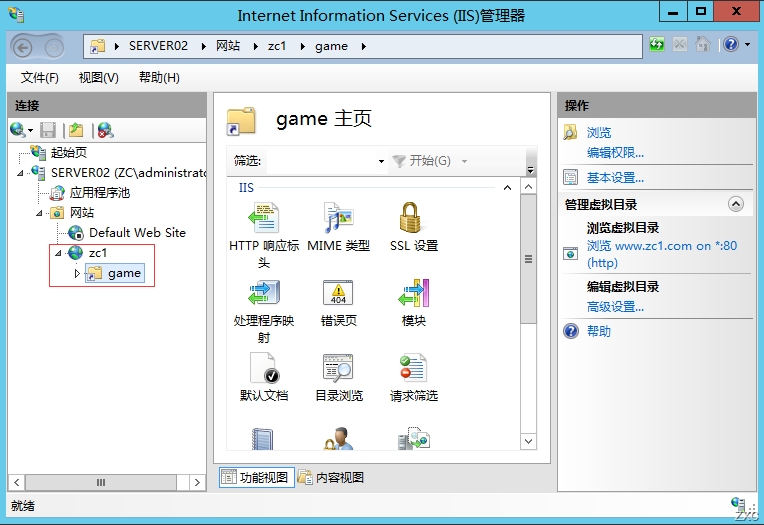
Task: Click the 浏览 www.zc1.com on *:80 link
Action: (x=662, y=254)
